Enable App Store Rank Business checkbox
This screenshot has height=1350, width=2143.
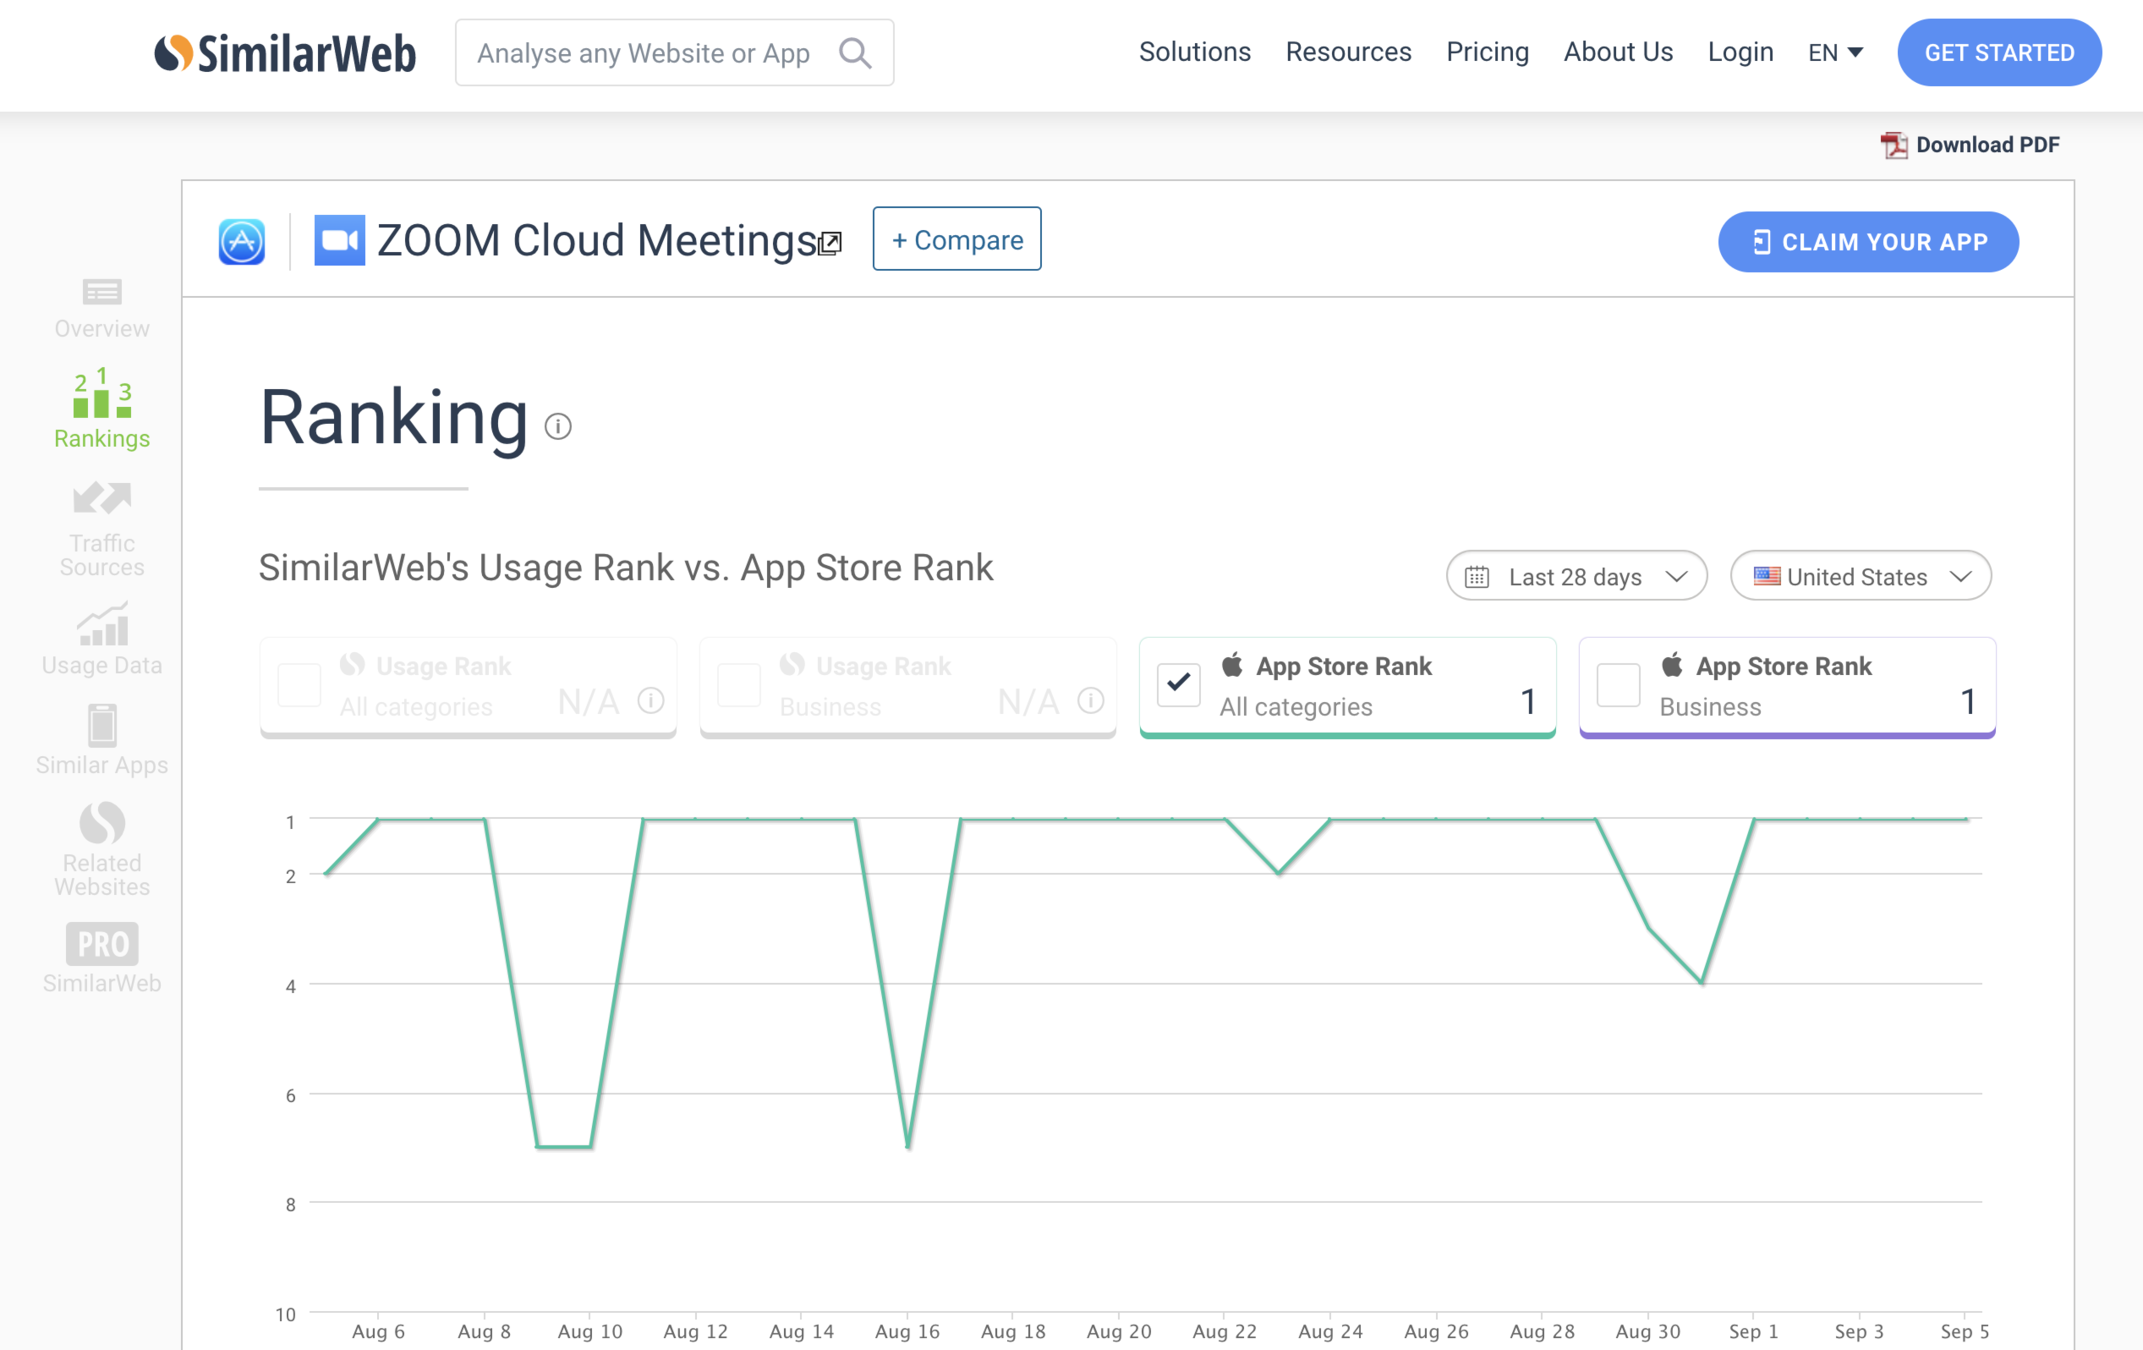1618,685
